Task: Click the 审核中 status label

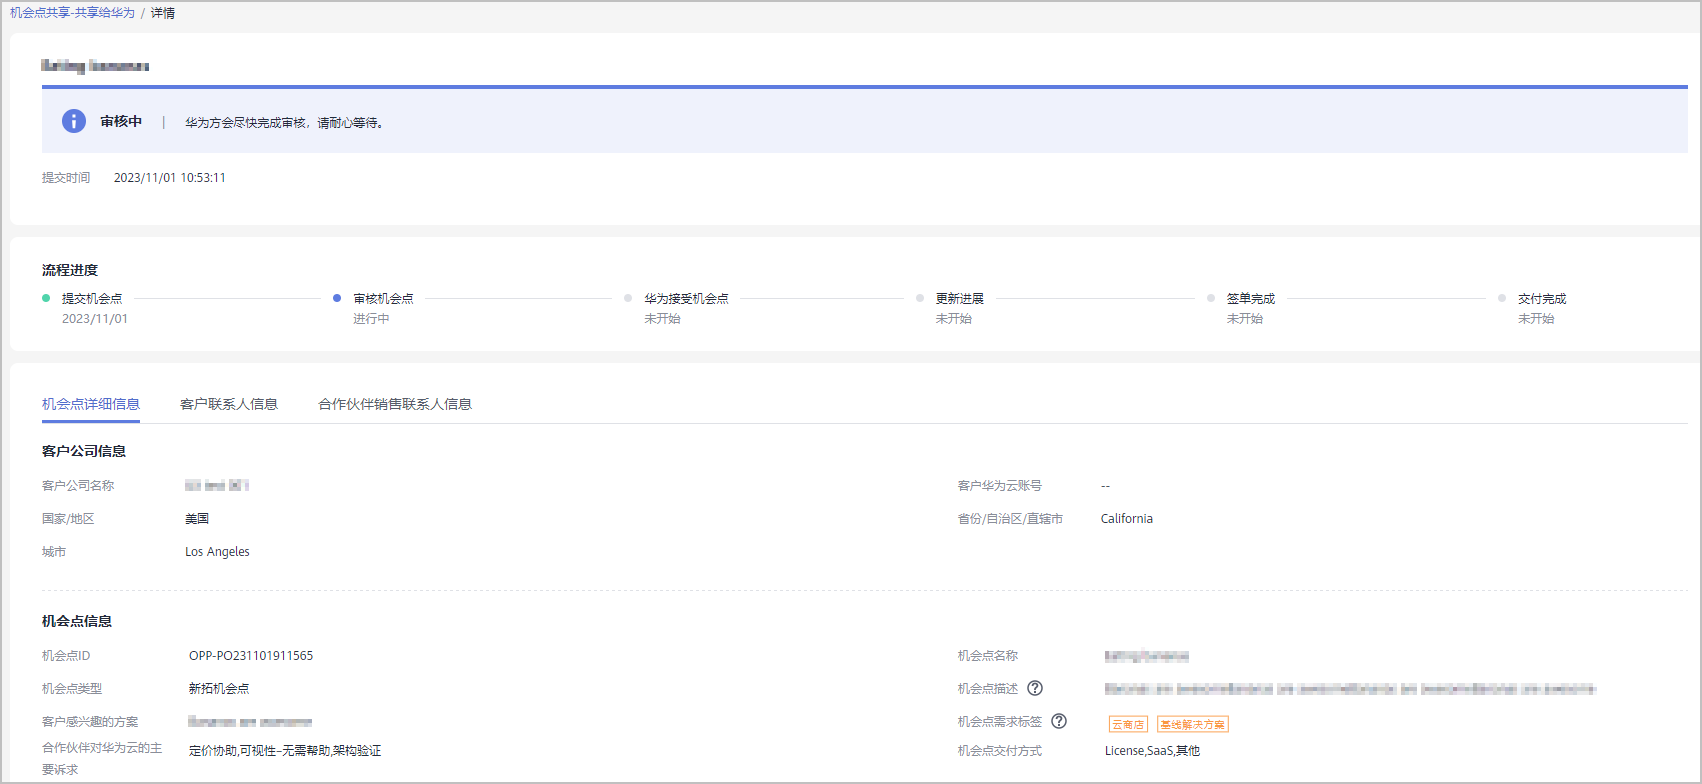Action: pos(121,121)
